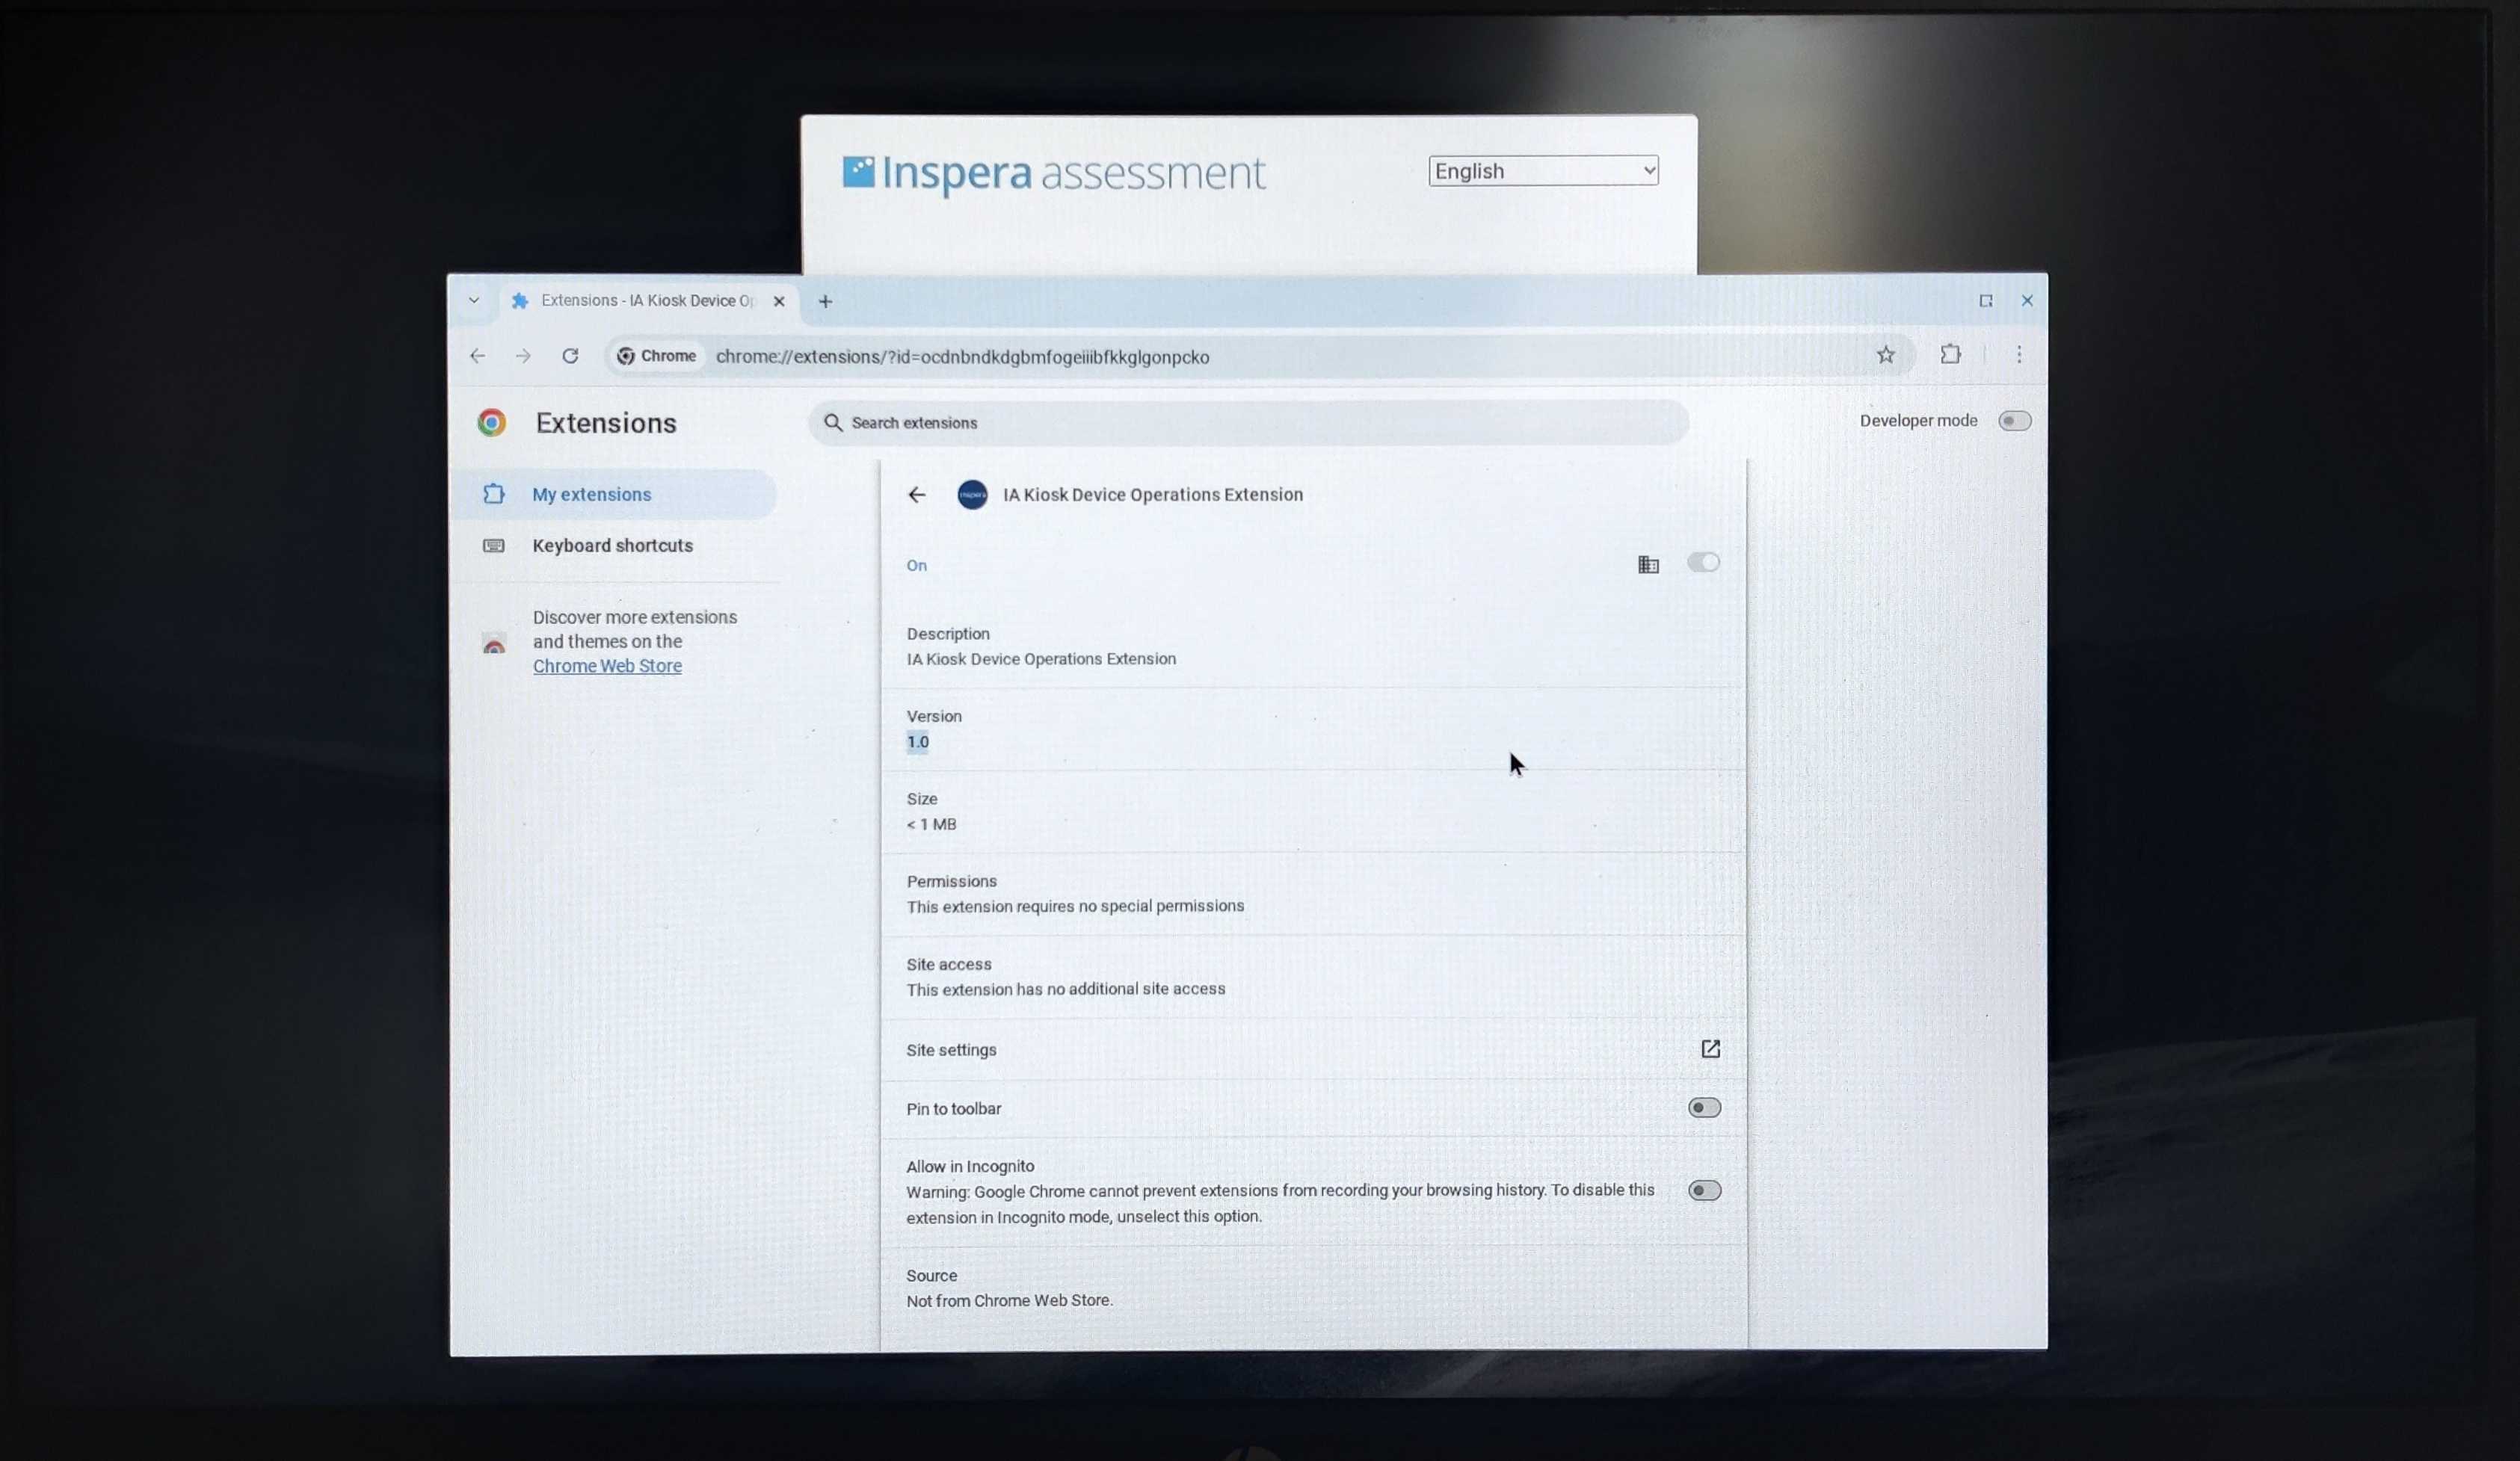Image resolution: width=2520 pixels, height=1461 pixels.
Task: Open Keyboard shortcuts in the sidebar
Action: pos(613,545)
